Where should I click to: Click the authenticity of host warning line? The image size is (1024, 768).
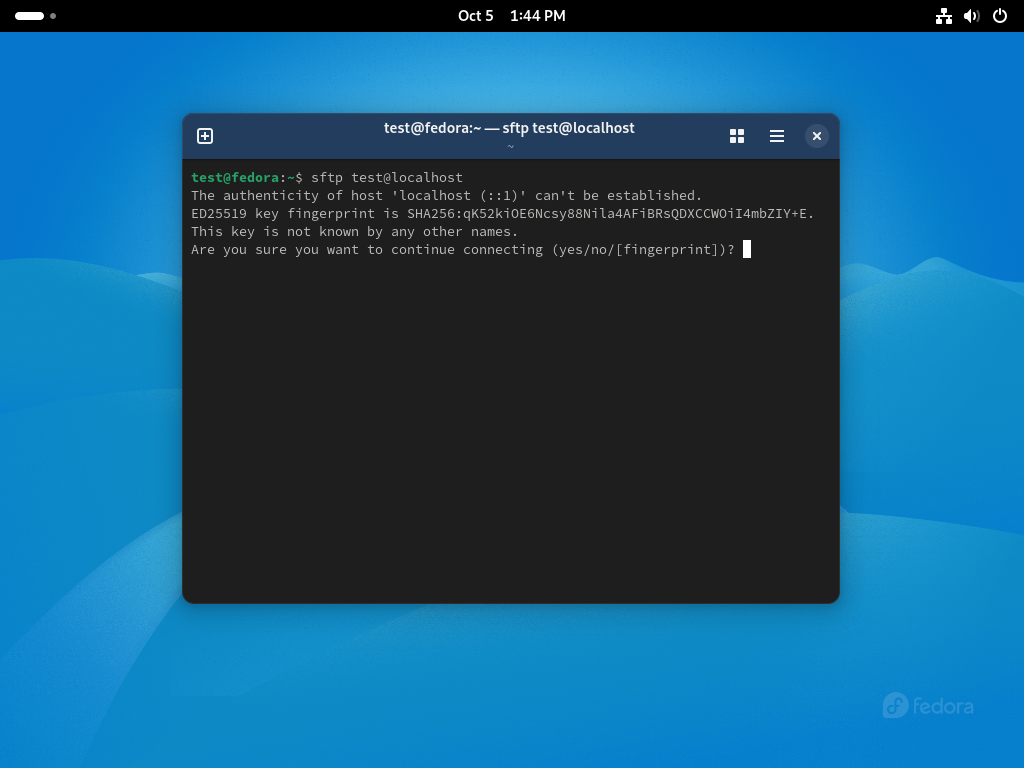(x=446, y=195)
